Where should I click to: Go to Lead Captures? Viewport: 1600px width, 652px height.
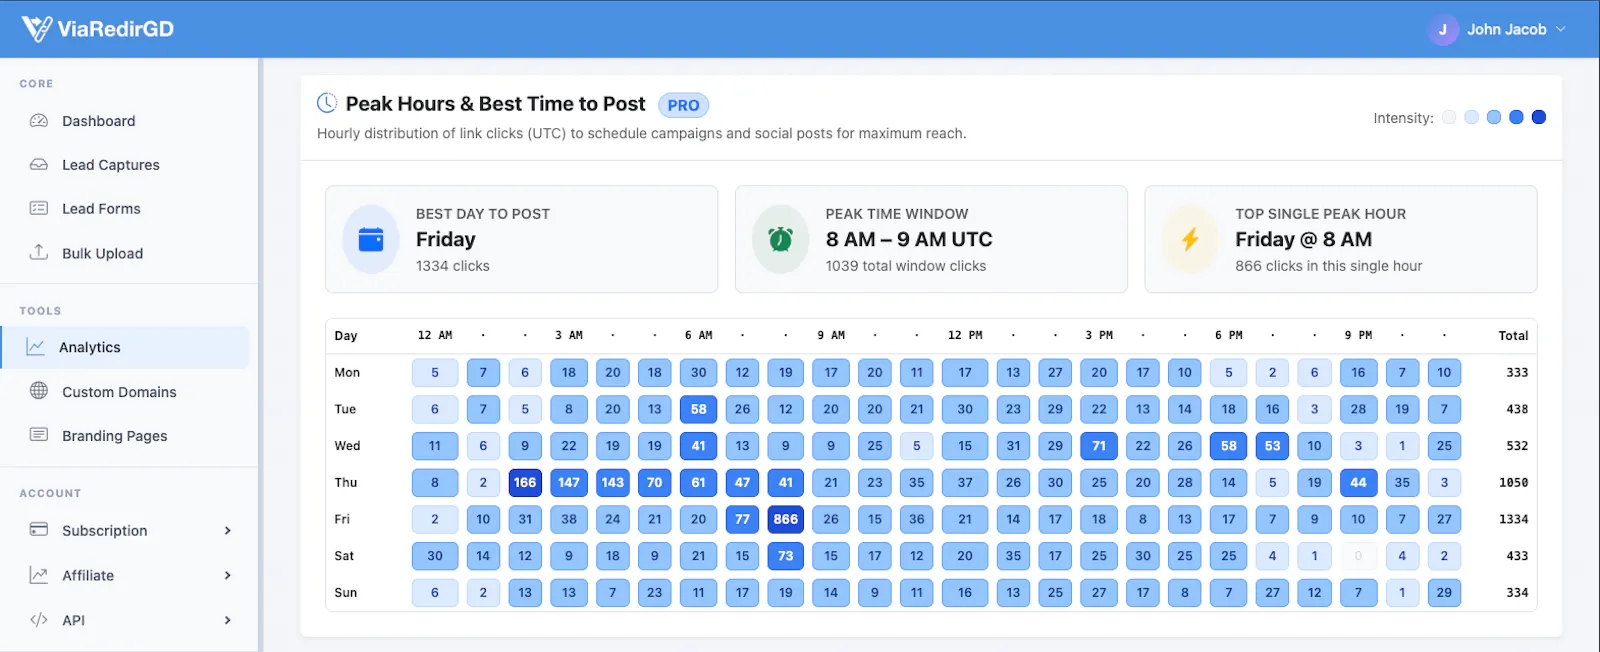point(111,165)
